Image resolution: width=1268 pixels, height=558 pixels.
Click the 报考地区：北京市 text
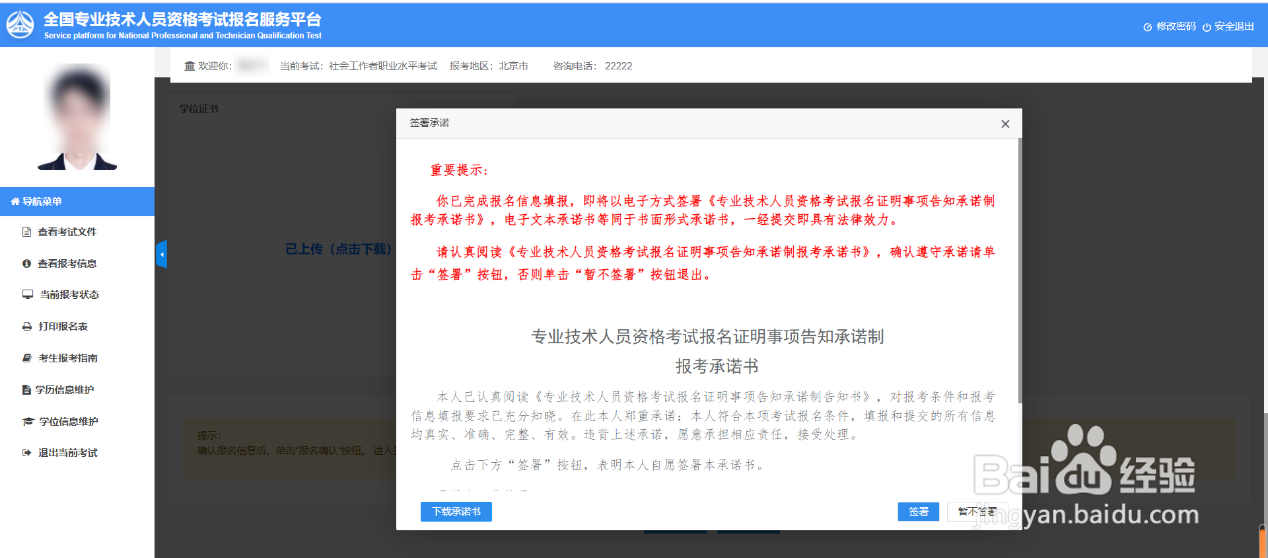pyautogui.click(x=488, y=66)
